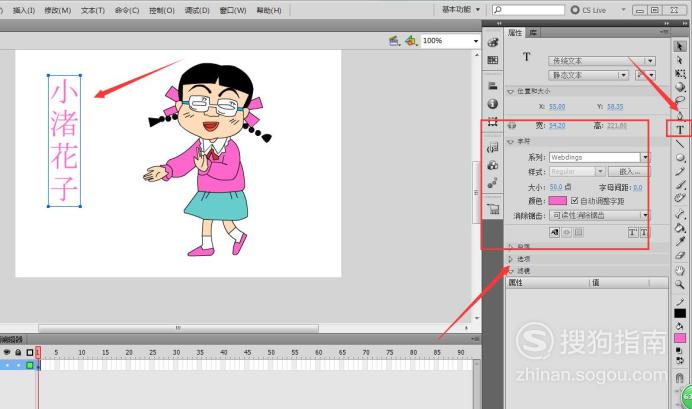Toggle the selectable text button
Screen dimensions: 692x409
click(554, 232)
